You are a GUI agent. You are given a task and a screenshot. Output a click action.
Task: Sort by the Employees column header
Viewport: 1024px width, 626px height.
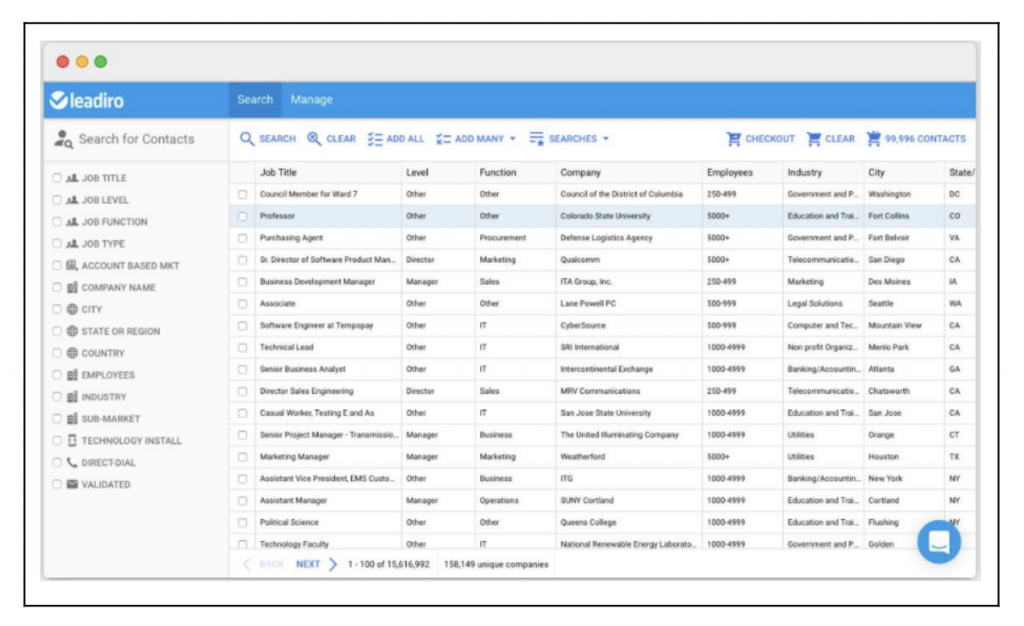click(729, 172)
